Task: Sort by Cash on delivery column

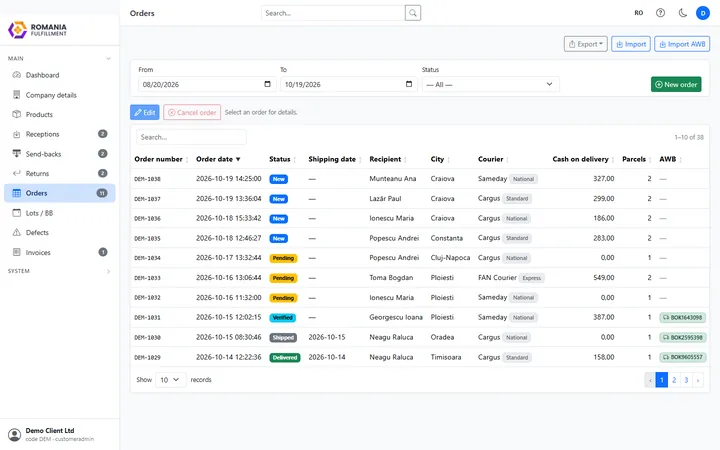Action: (x=583, y=159)
